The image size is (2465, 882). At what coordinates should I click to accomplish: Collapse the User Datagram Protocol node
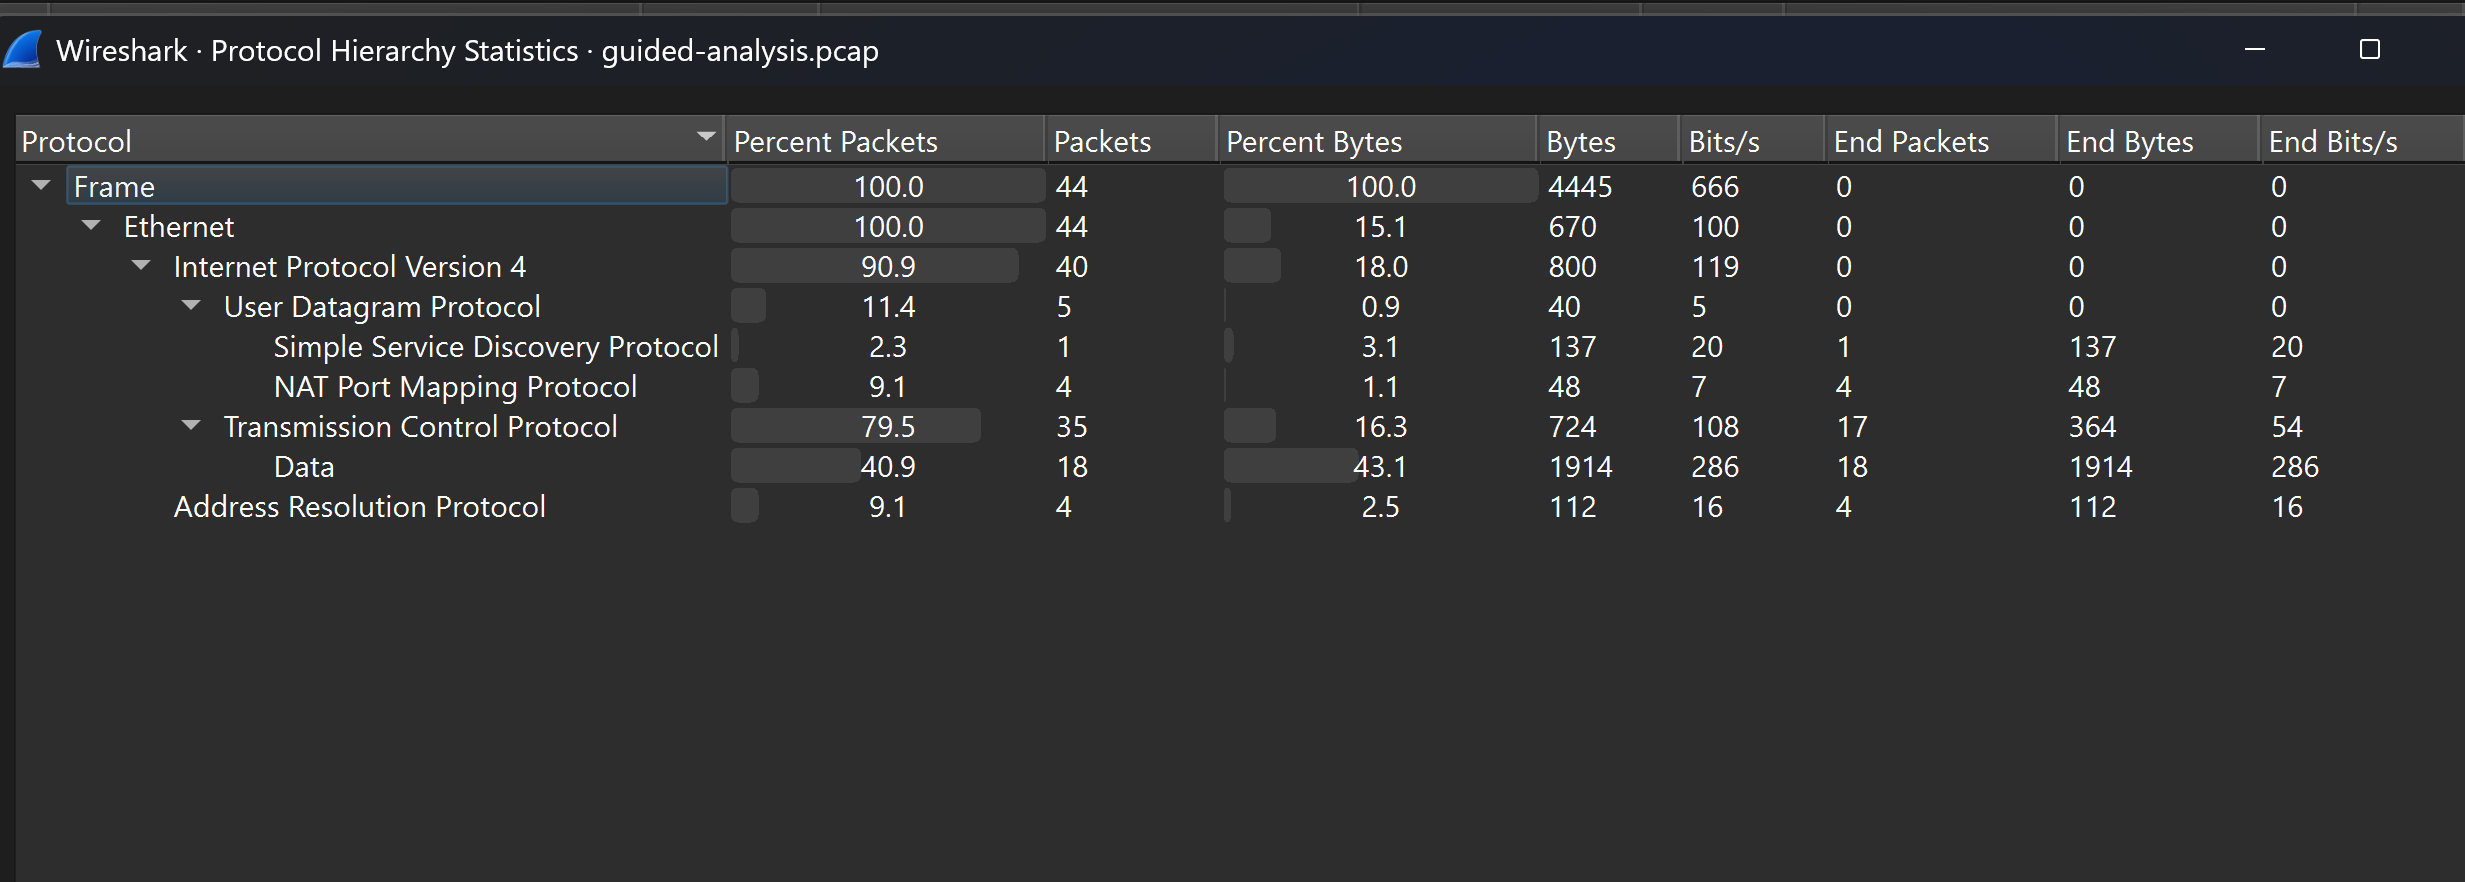(x=191, y=305)
